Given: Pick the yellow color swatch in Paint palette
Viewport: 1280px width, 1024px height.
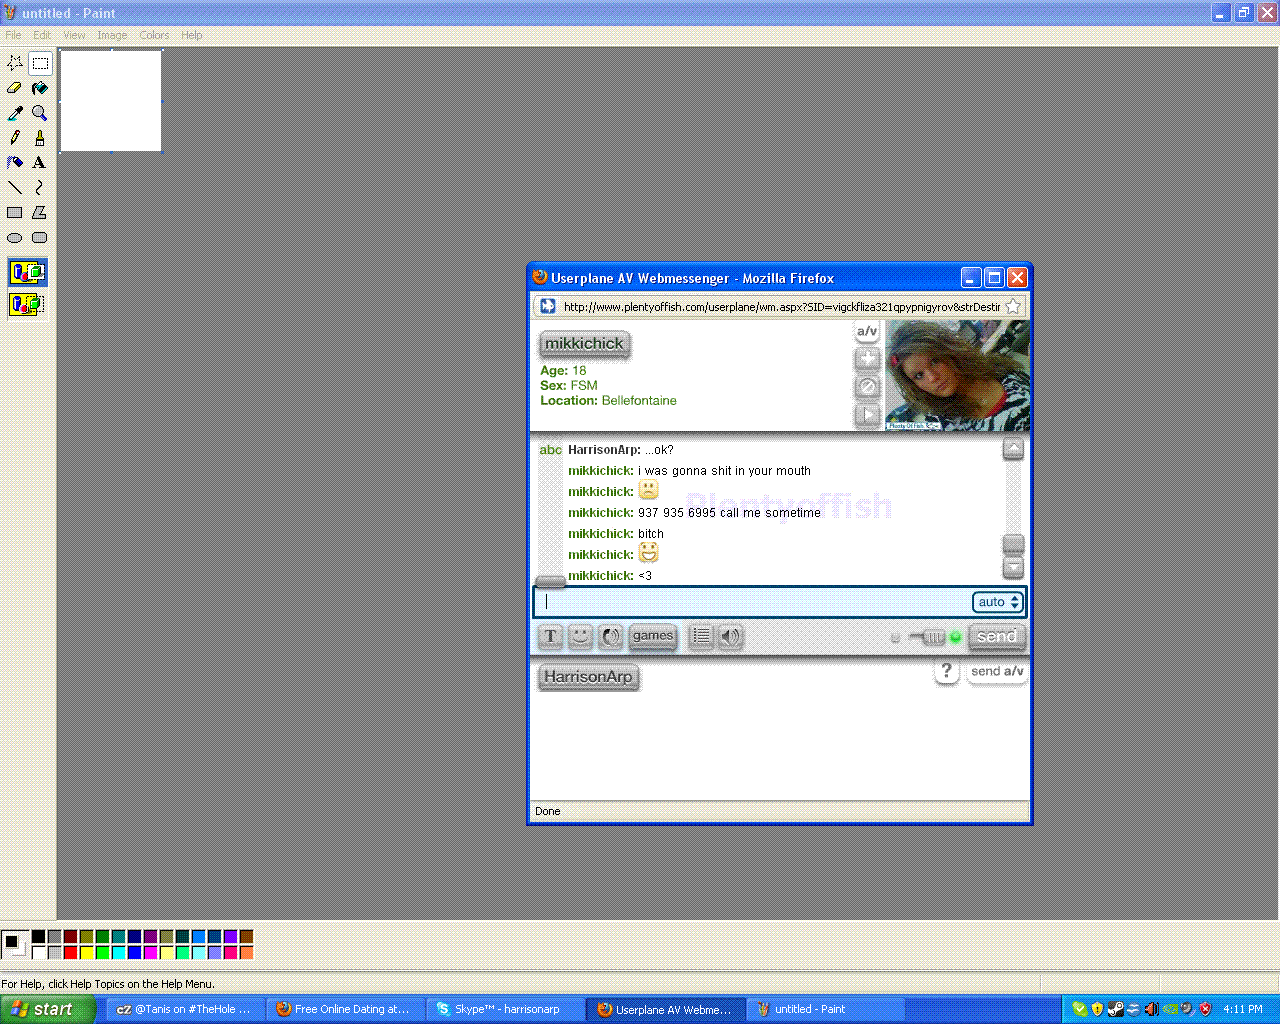Looking at the screenshot, I should (86, 953).
